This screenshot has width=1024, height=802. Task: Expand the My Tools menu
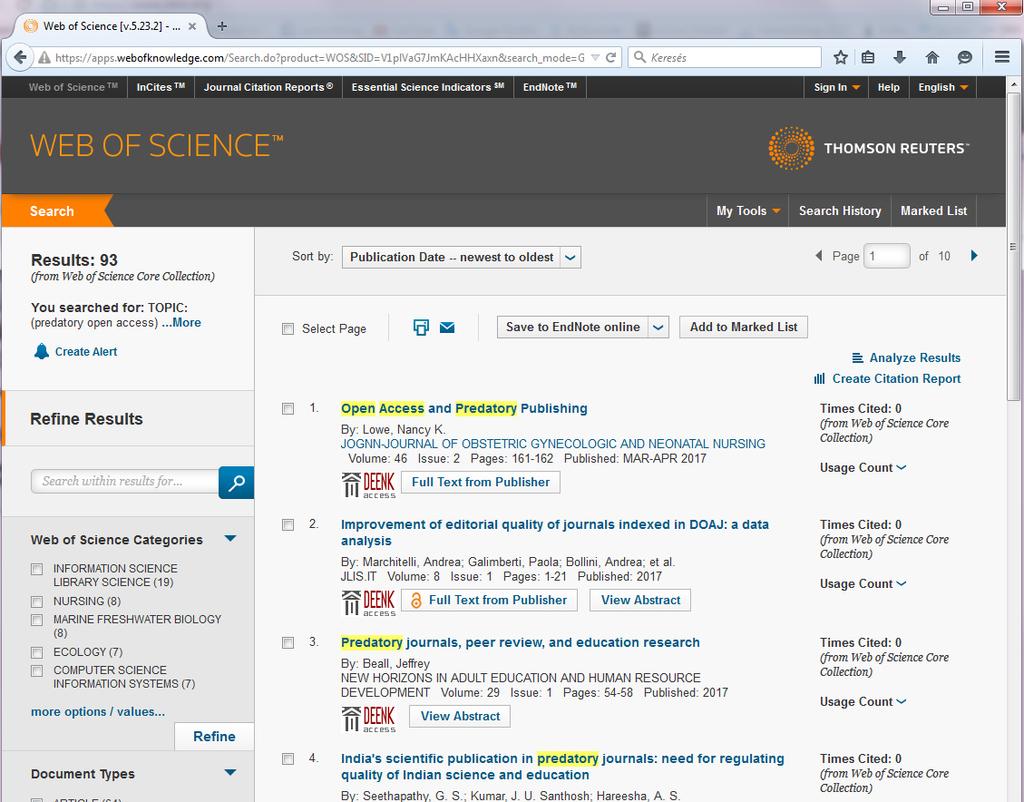tap(748, 211)
